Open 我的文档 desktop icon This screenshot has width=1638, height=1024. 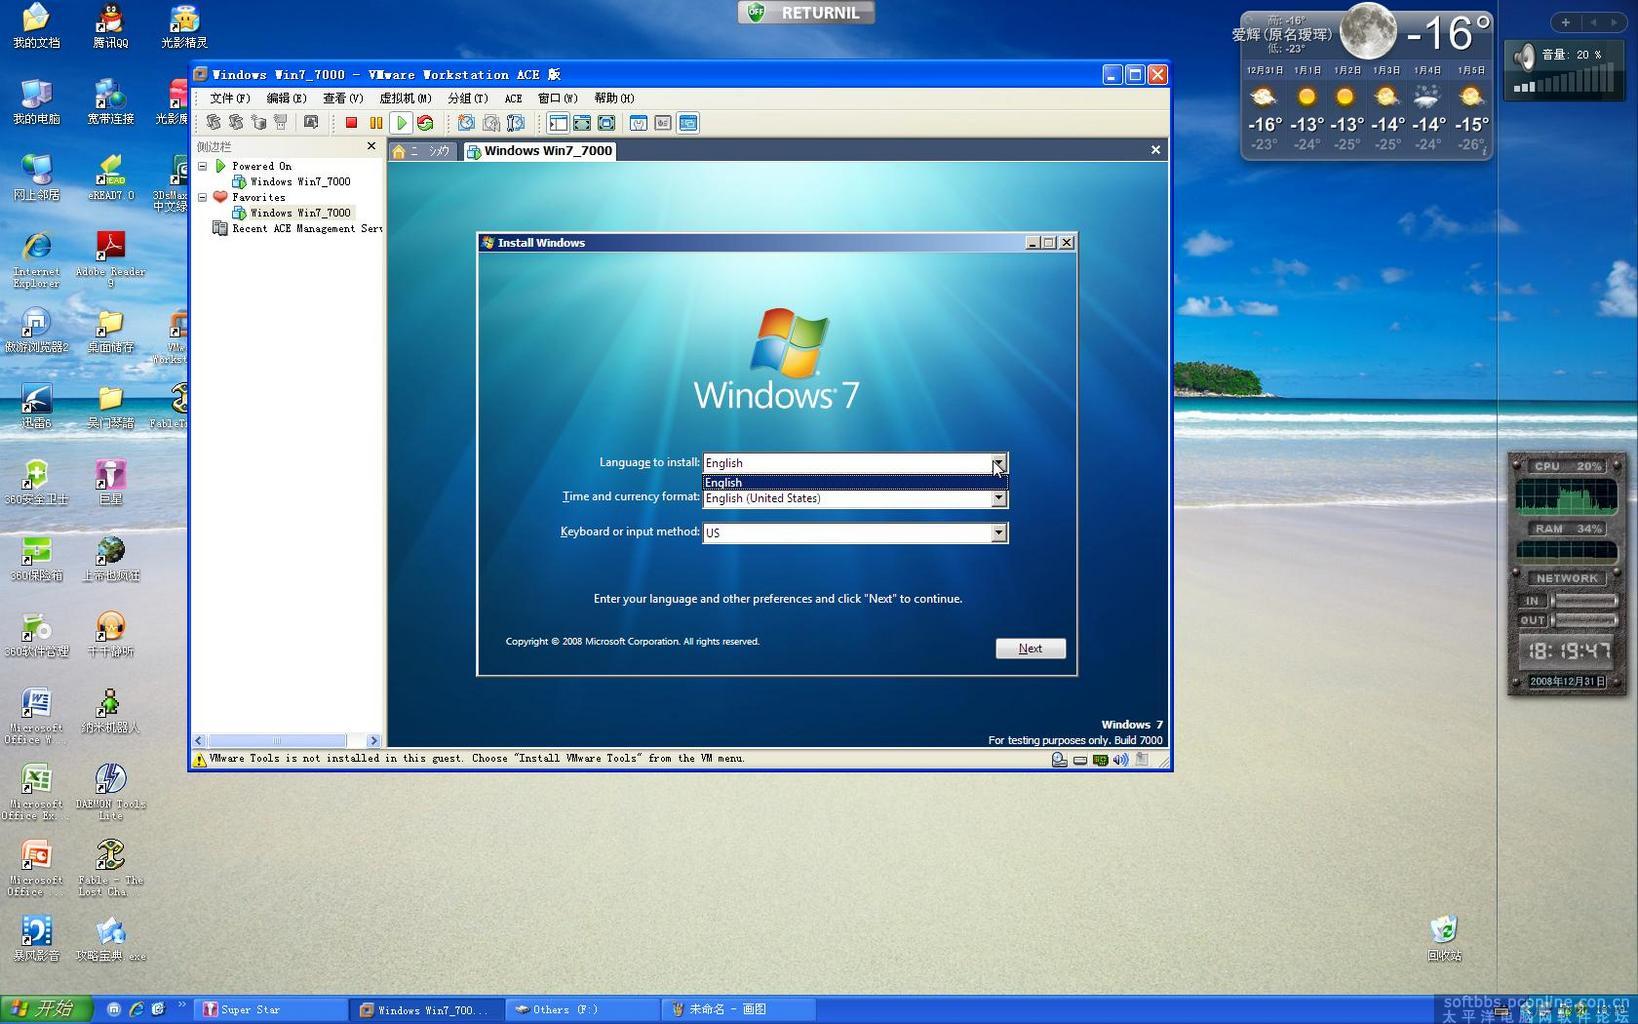point(36,26)
